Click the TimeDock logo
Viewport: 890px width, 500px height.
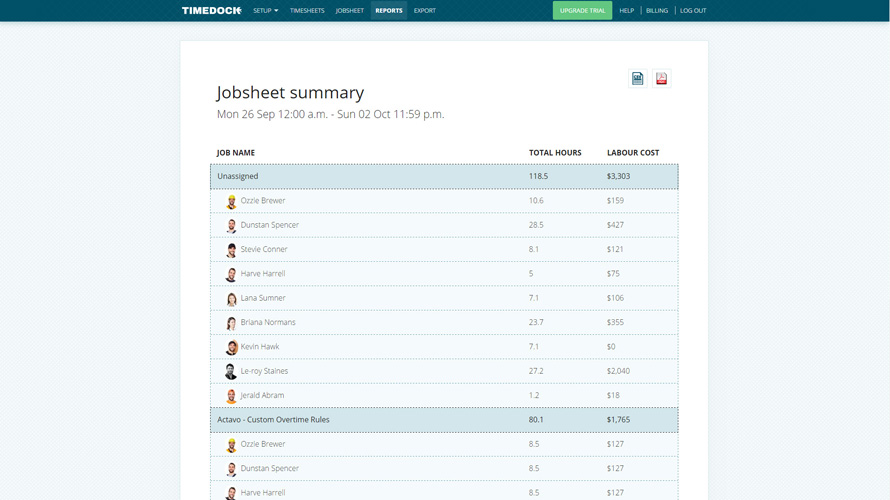pyautogui.click(x=211, y=11)
